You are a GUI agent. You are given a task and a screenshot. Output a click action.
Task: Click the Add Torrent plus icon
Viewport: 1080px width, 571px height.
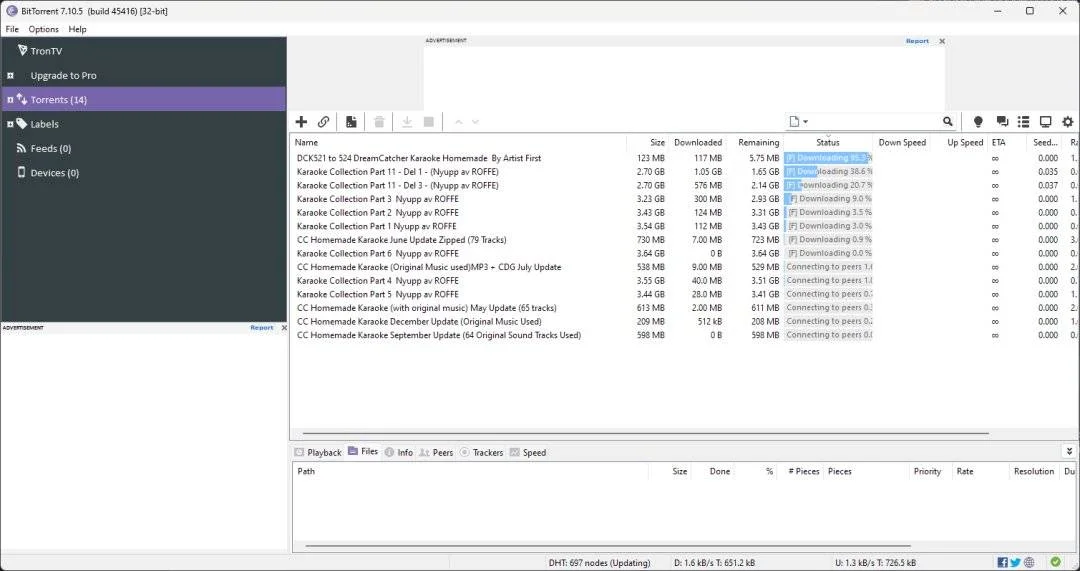301,122
